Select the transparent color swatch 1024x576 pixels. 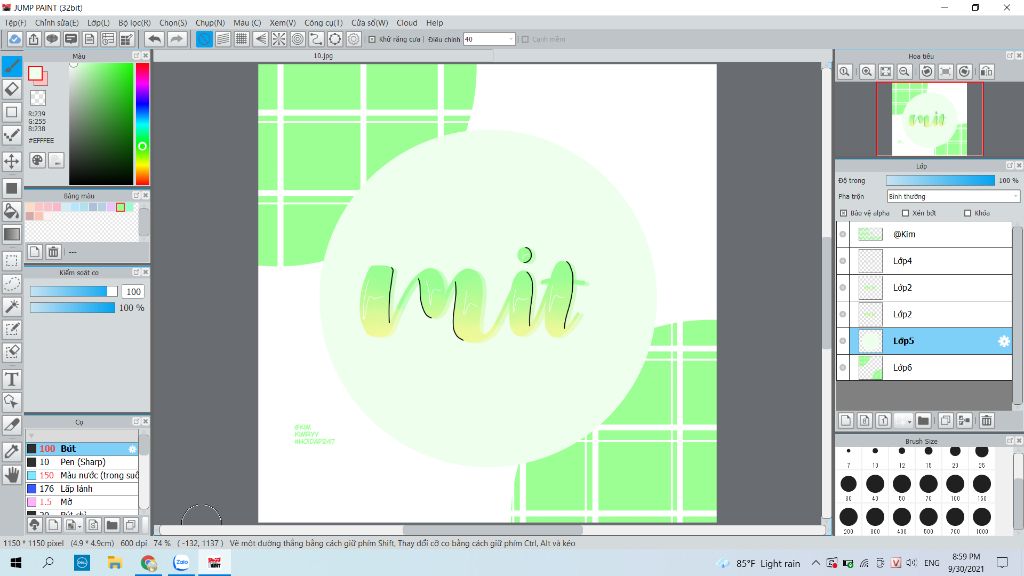tap(38, 98)
